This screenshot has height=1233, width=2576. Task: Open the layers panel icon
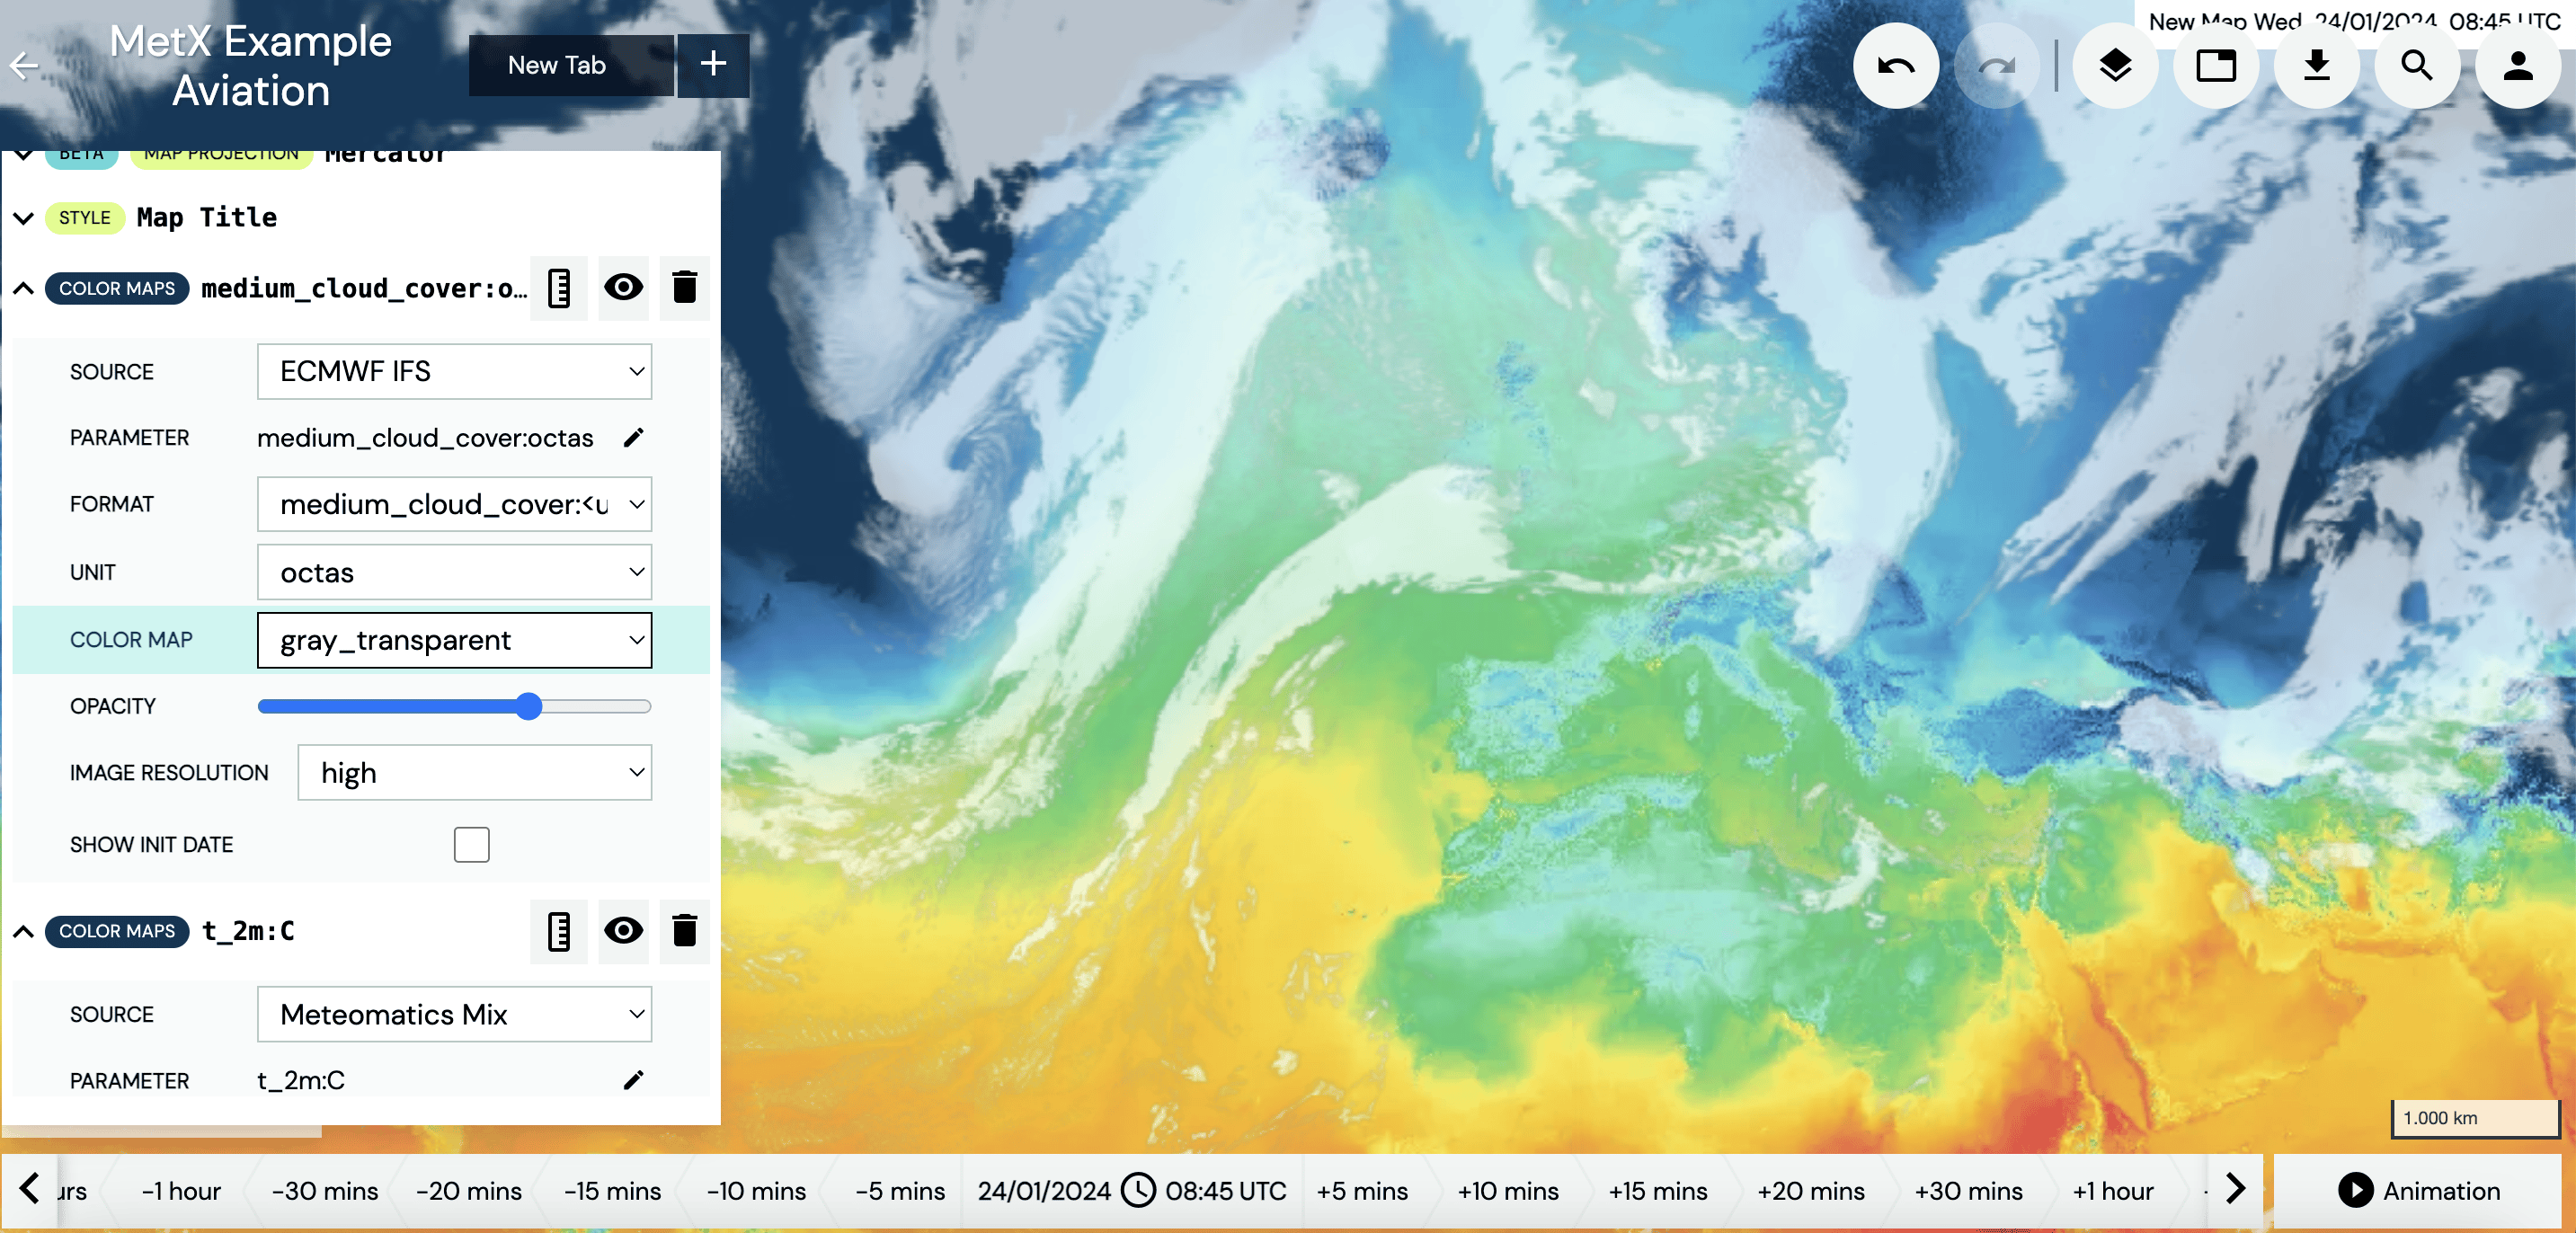pos(2115,66)
